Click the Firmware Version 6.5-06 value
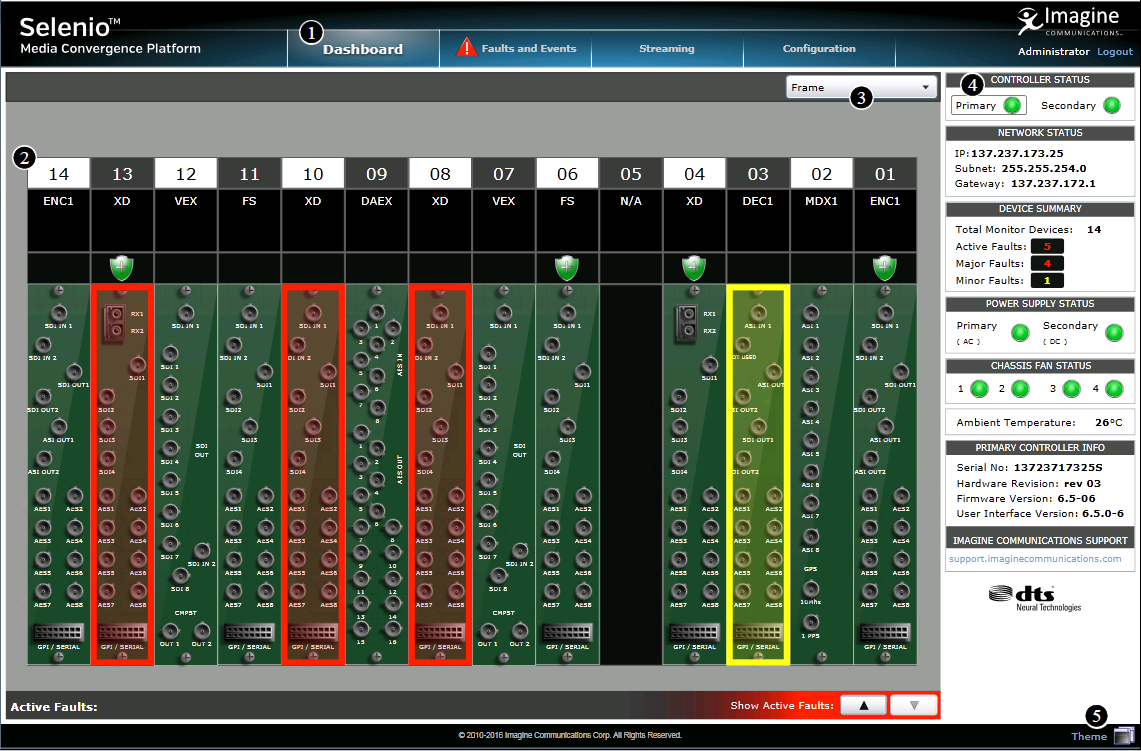The width and height of the screenshot is (1141, 751). point(1075,498)
